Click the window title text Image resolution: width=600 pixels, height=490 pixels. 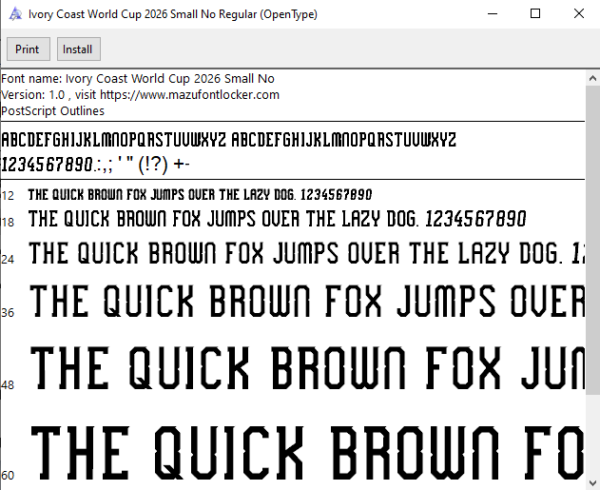173,14
